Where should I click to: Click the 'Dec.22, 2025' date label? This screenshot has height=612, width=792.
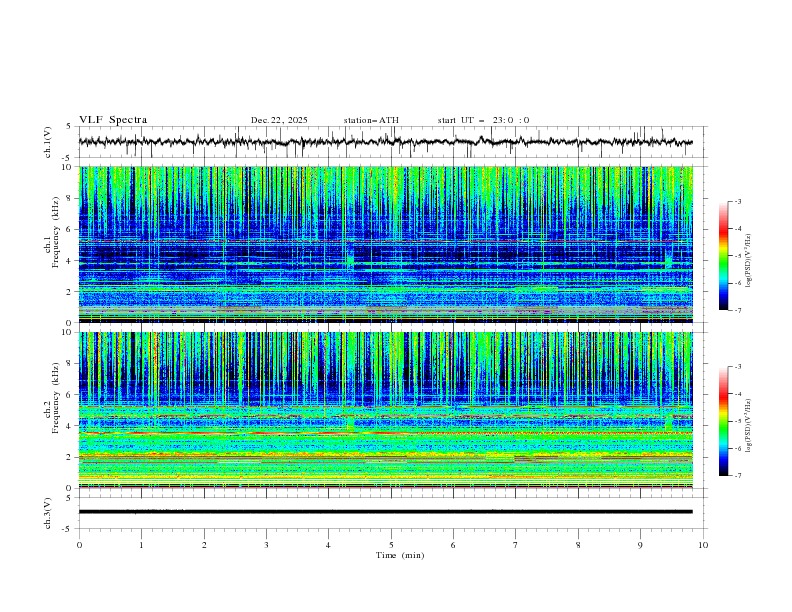279,120
